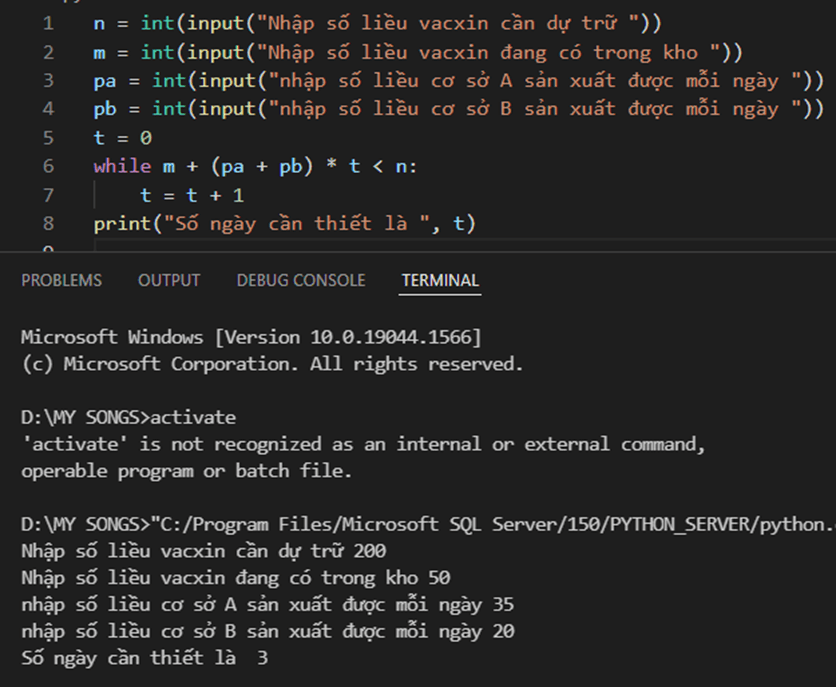Click variable 'pa' at start of line 3
The width and height of the screenshot is (836, 687).
(x=105, y=80)
